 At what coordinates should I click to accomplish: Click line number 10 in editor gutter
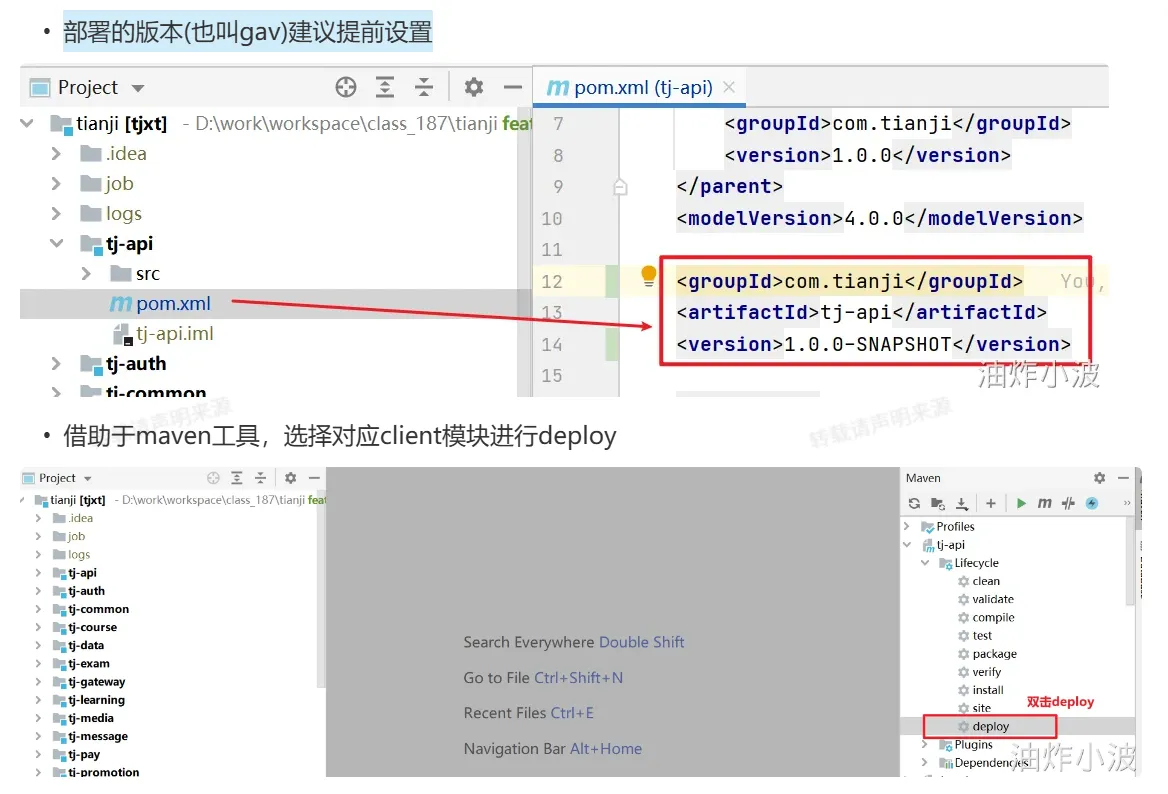pyautogui.click(x=552, y=218)
